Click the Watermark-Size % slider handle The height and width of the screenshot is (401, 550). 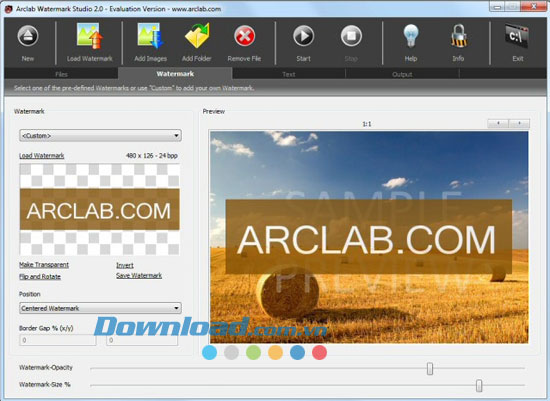479,385
